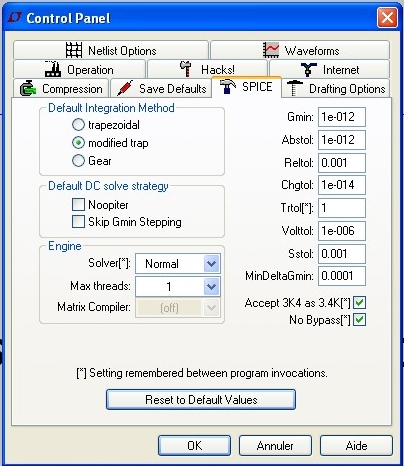Viewport: 404px width, 466px height.
Task: Click the LTspice logo in title bar
Action: [x=15, y=17]
